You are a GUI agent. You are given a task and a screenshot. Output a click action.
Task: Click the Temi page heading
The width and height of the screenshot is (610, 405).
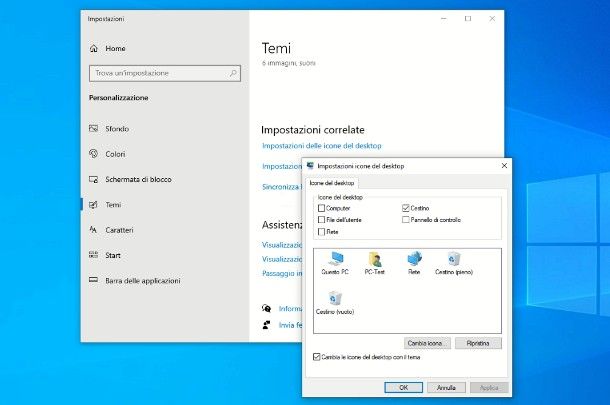pos(276,48)
